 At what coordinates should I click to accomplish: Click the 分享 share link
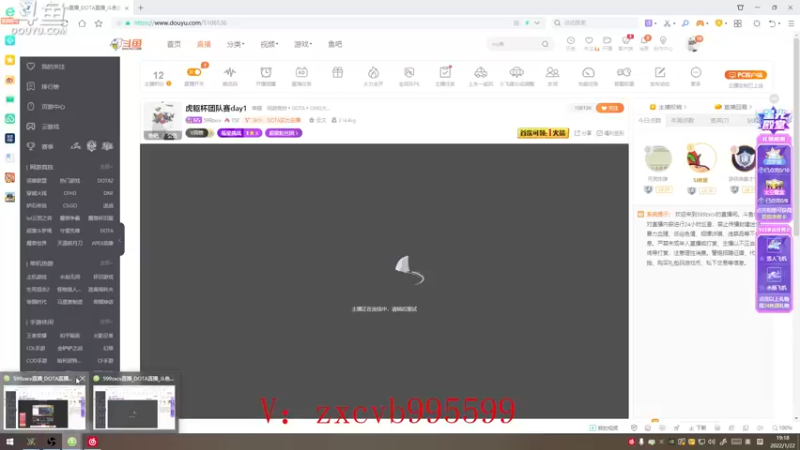583,133
